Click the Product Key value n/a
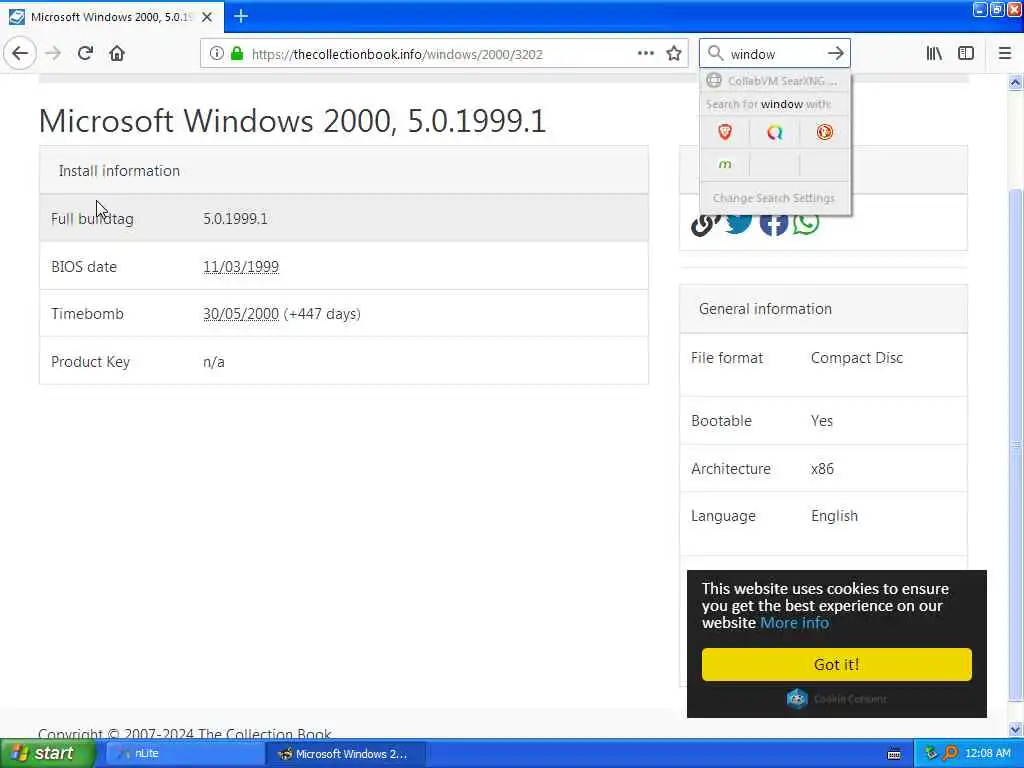 pyautogui.click(x=214, y=362)
